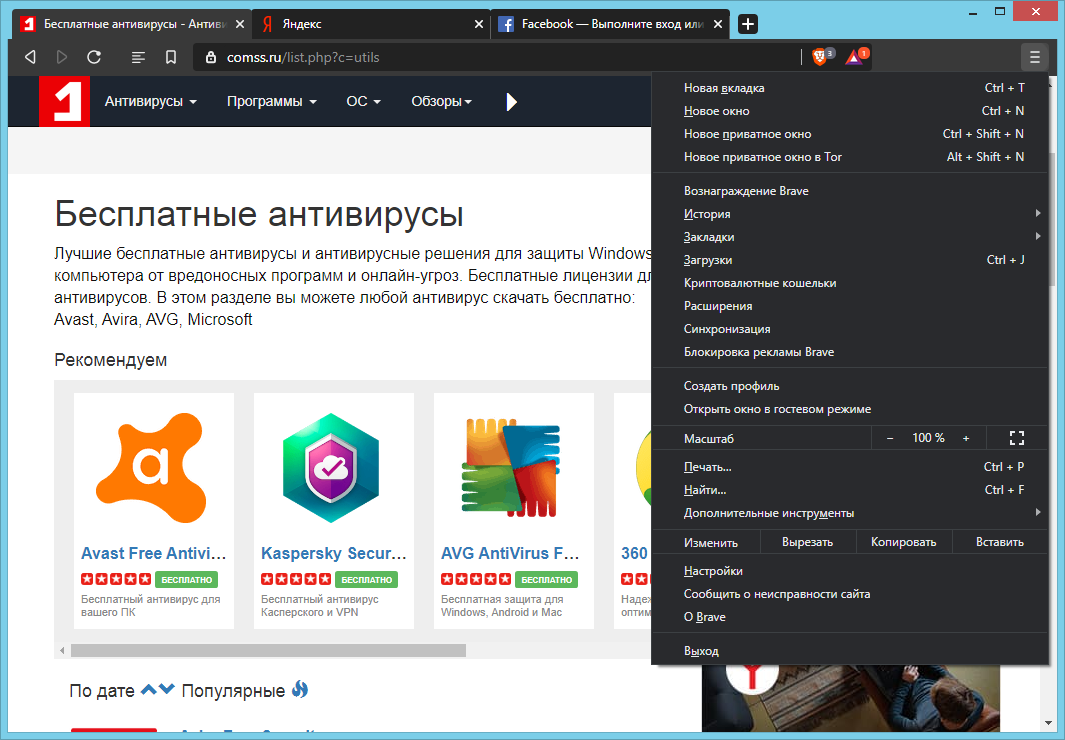Click the hamburger main menu button

1034,57
